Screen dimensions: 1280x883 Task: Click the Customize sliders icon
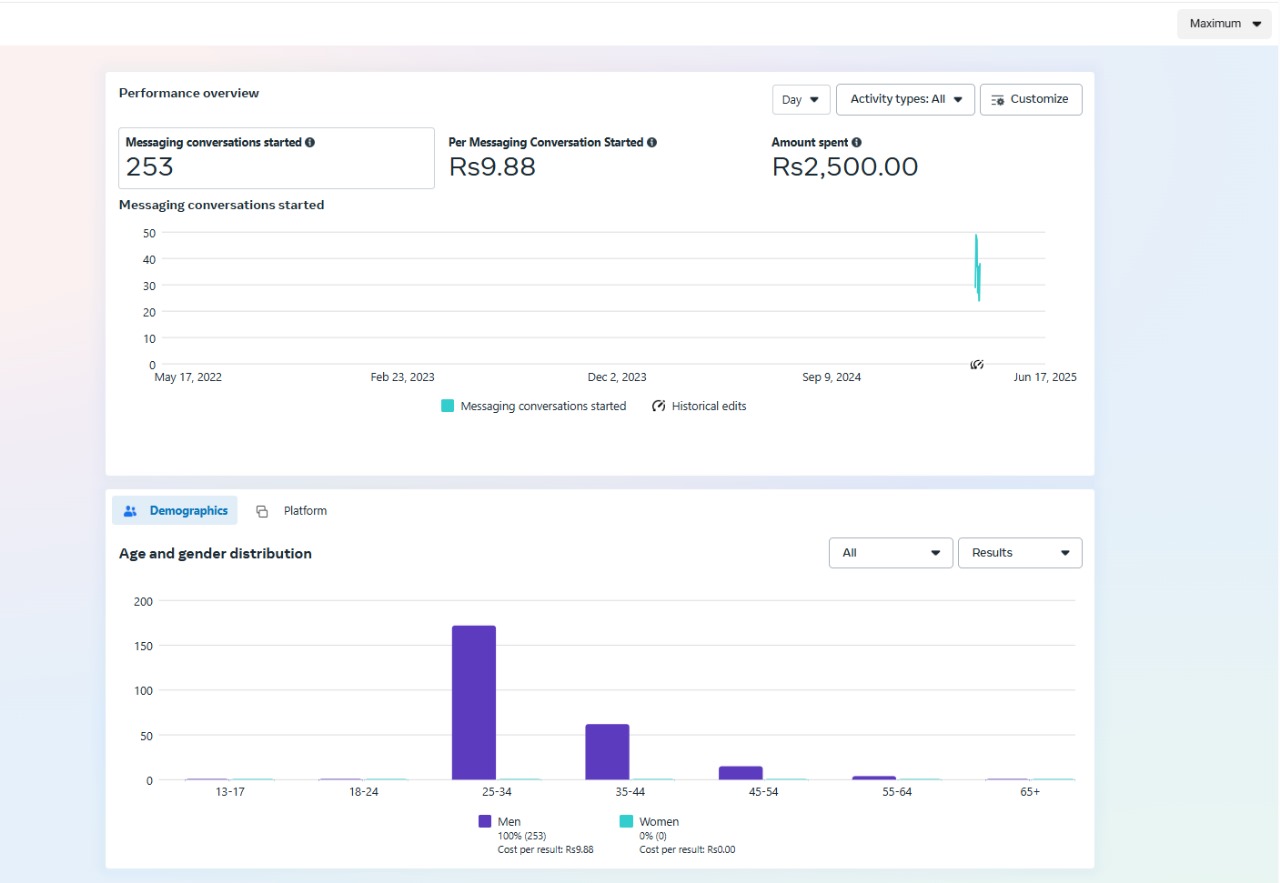pyautogui.click(x=997, y=100)
